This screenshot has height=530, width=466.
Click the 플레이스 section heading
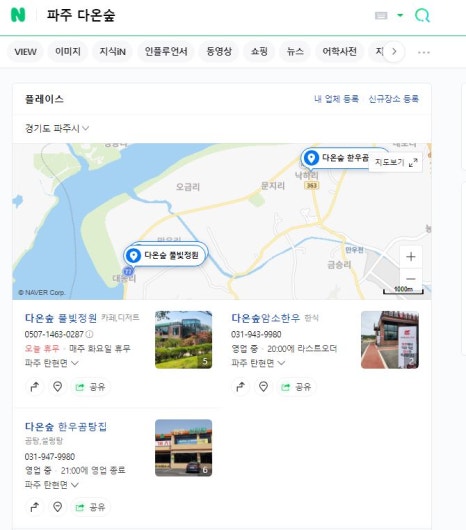(x=44, y=99)
